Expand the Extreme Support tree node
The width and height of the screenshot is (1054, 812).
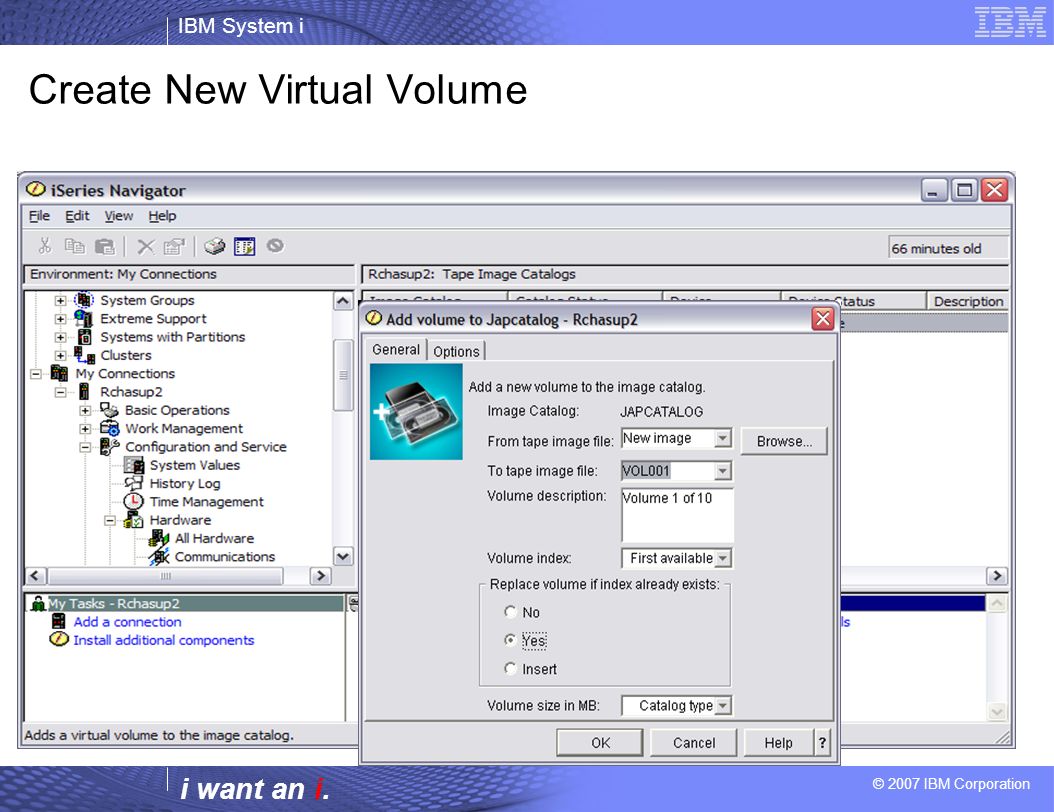pyautogui.click(x=60, y=319)
